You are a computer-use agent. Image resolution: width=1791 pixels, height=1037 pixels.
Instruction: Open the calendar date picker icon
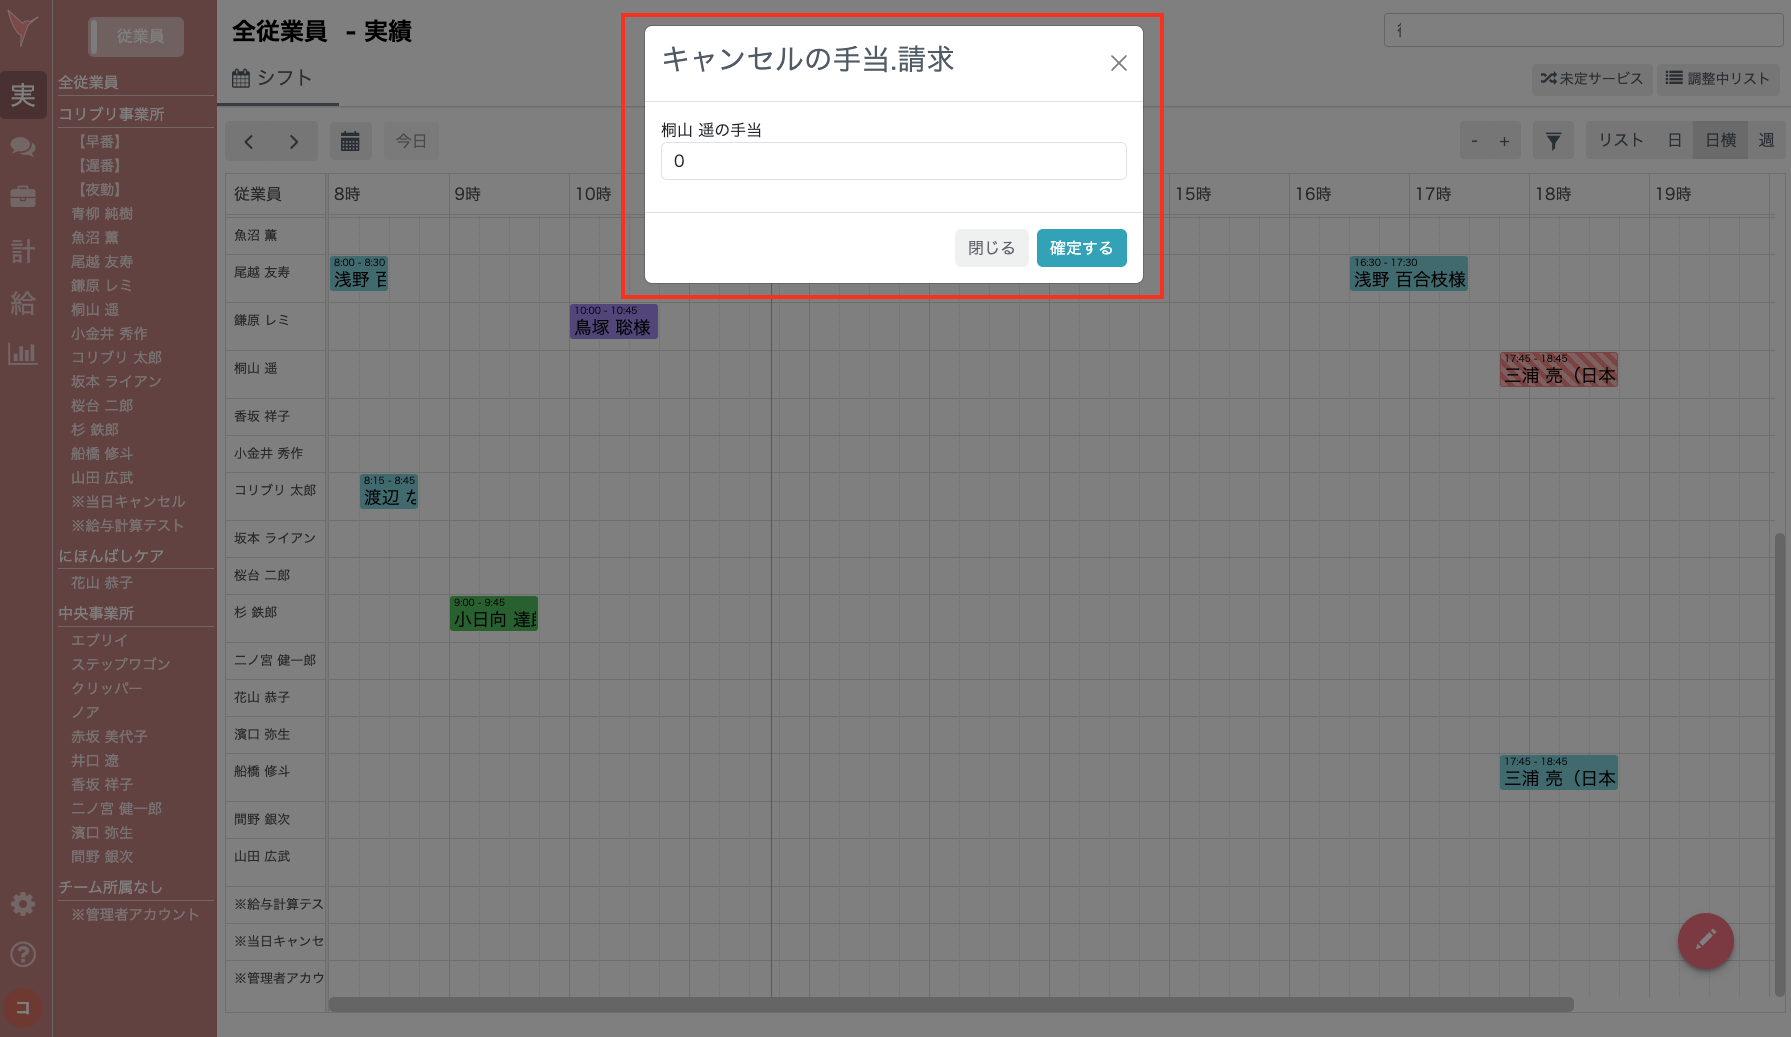point(351,141)
